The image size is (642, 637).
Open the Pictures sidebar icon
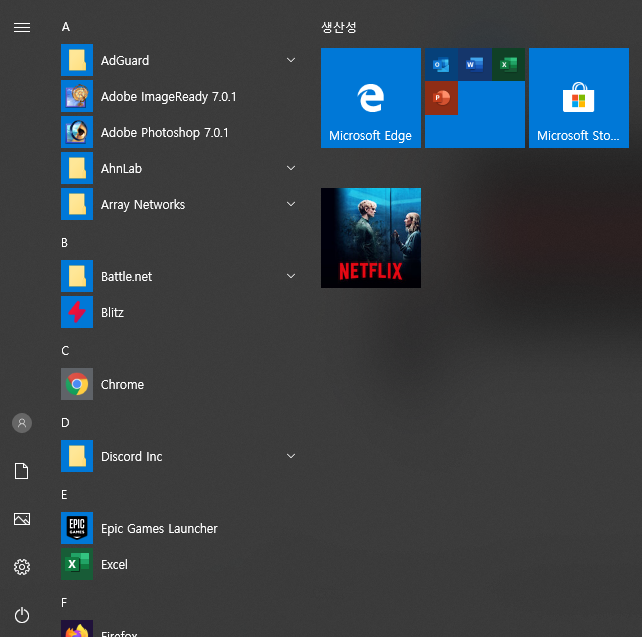coord(22,519)
